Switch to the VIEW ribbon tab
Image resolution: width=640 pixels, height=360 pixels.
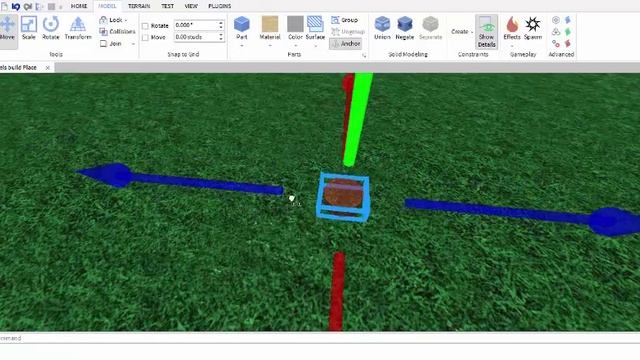pyautogui.click(x=191, y=6)
